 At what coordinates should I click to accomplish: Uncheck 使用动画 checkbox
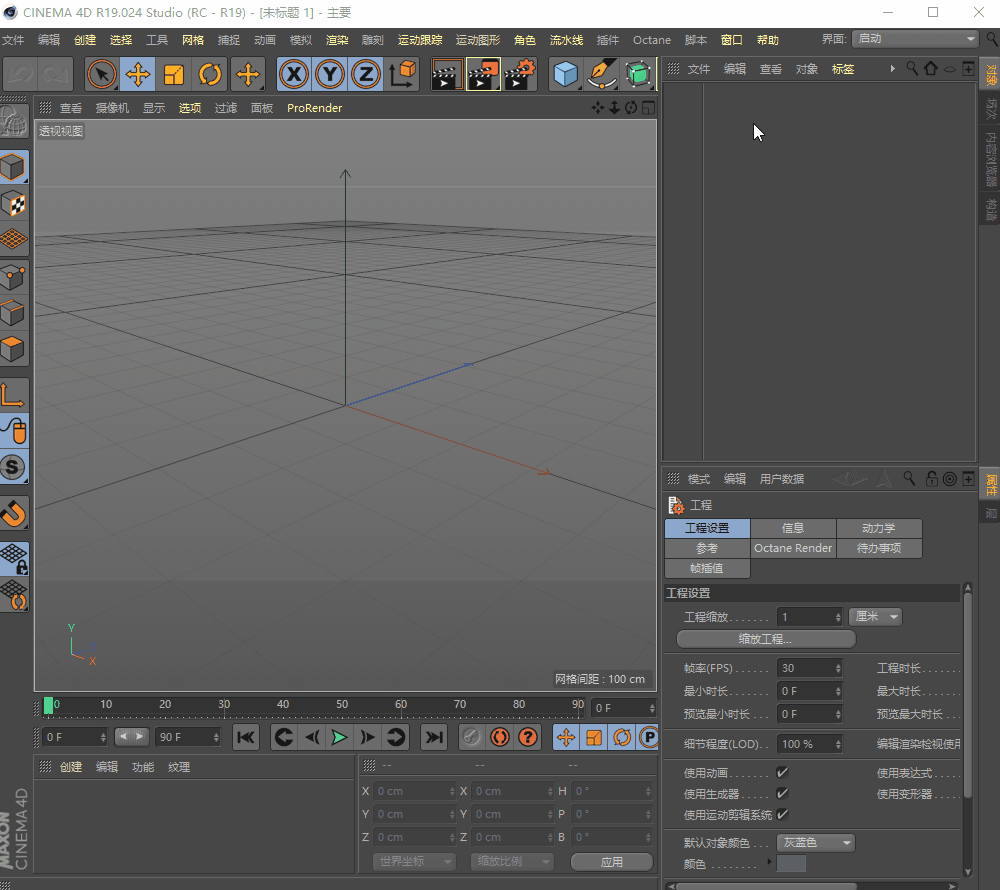click(x=783, y=773)
